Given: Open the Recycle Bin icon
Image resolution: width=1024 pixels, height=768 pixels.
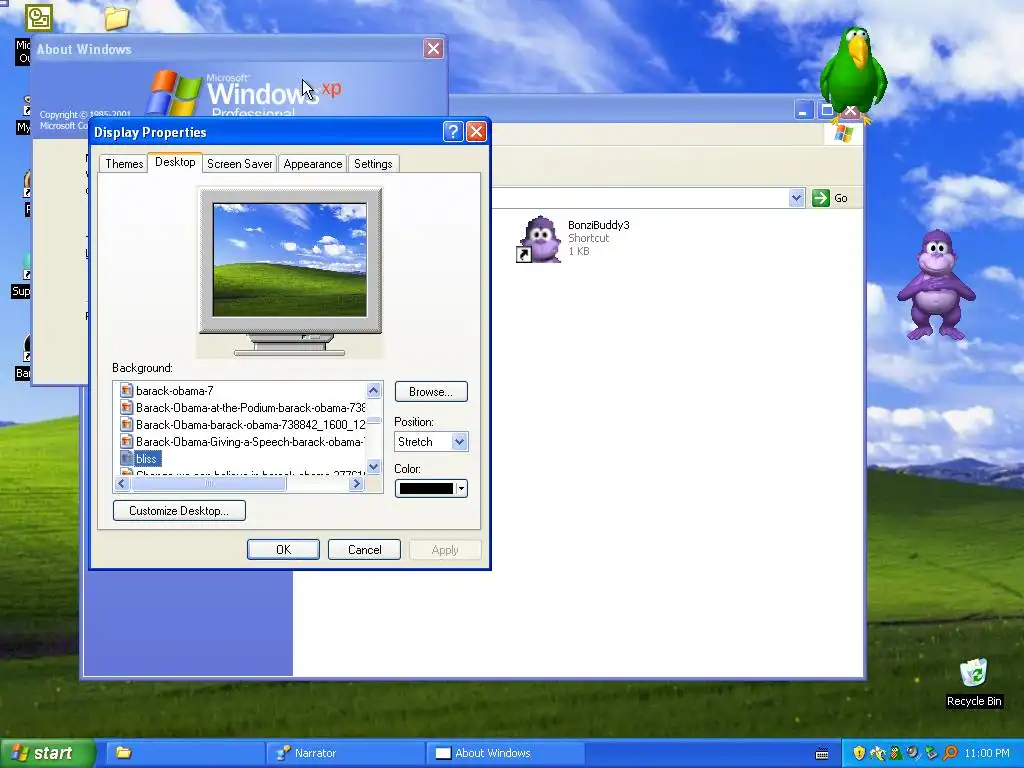Looking at the screenshot, I should [x=973, y=673].
